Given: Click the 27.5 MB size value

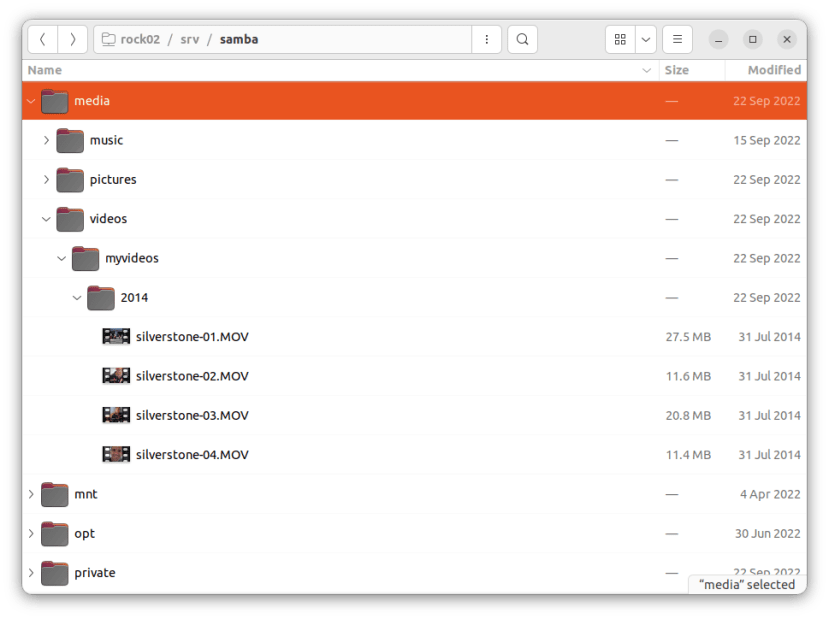Looking at the screenshot, I should pyautogui.click(x=688, y=337).
